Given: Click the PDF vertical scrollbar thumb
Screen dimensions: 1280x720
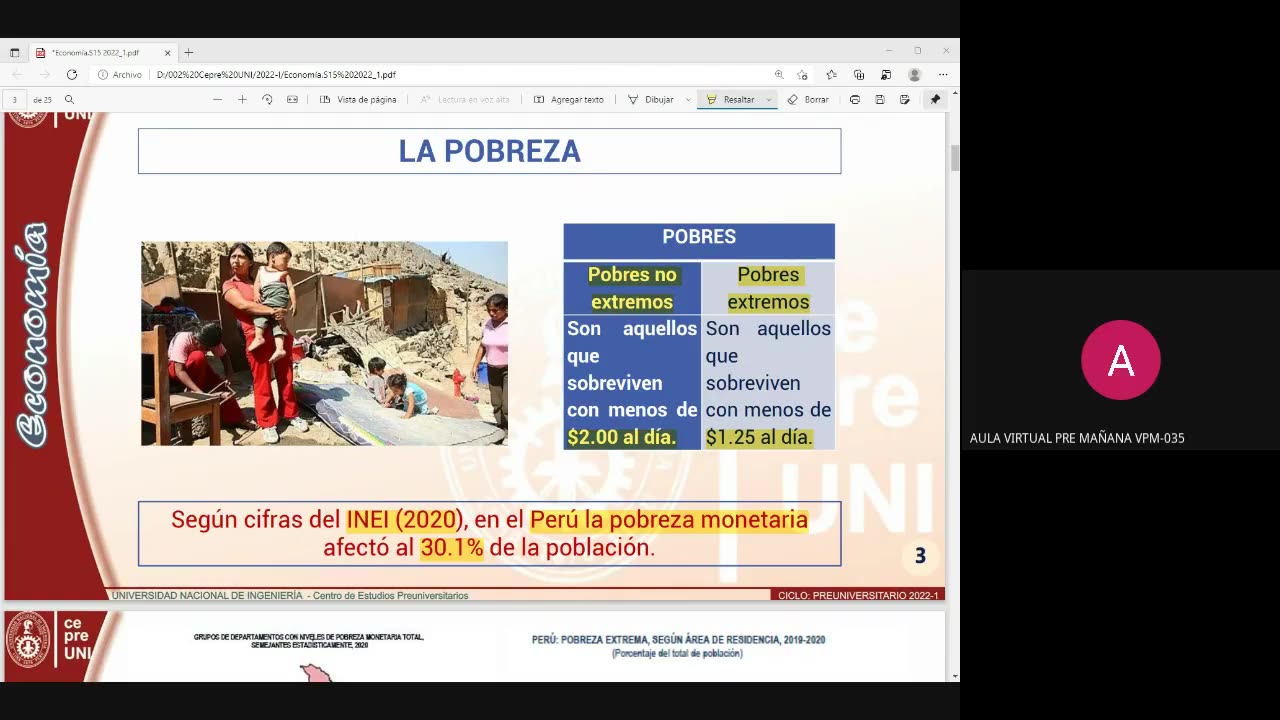Looking at the screenshot, I should click(x=955, y=158).
